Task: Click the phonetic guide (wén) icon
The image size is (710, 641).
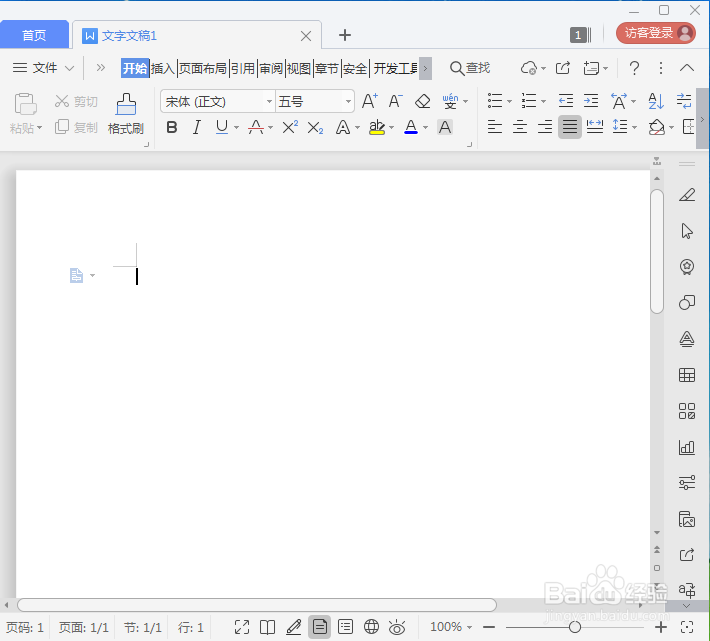Action: tap(450, 101)
